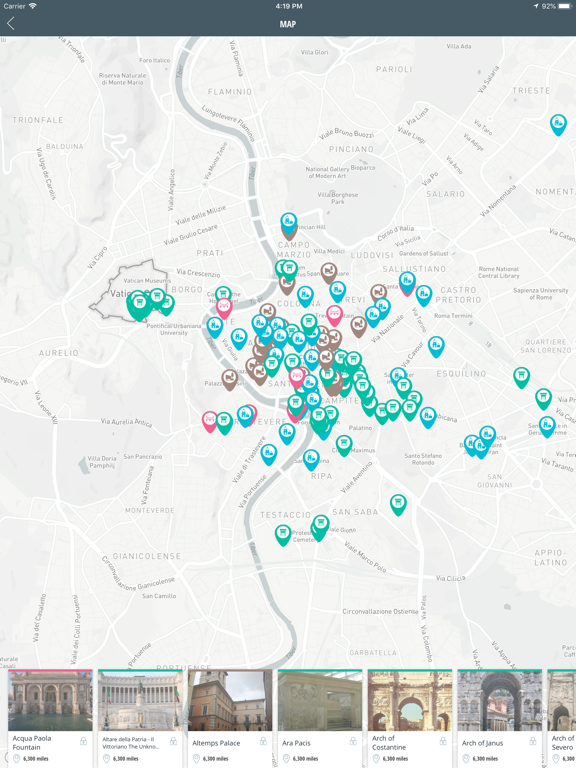Tap the battery indicator in status bar

[x=566, y=6]
